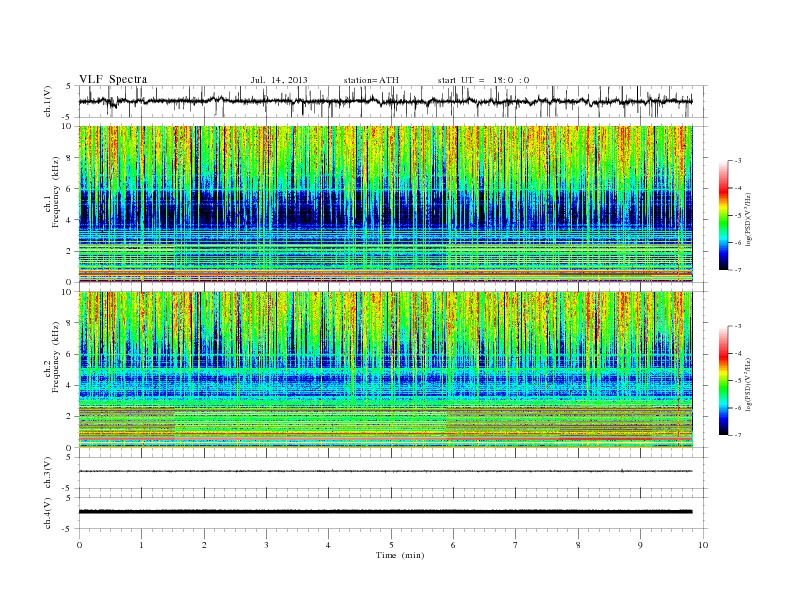Click the "3" tick on the time axis
This screenshot has width=792, height=612.
pos(266,545)
